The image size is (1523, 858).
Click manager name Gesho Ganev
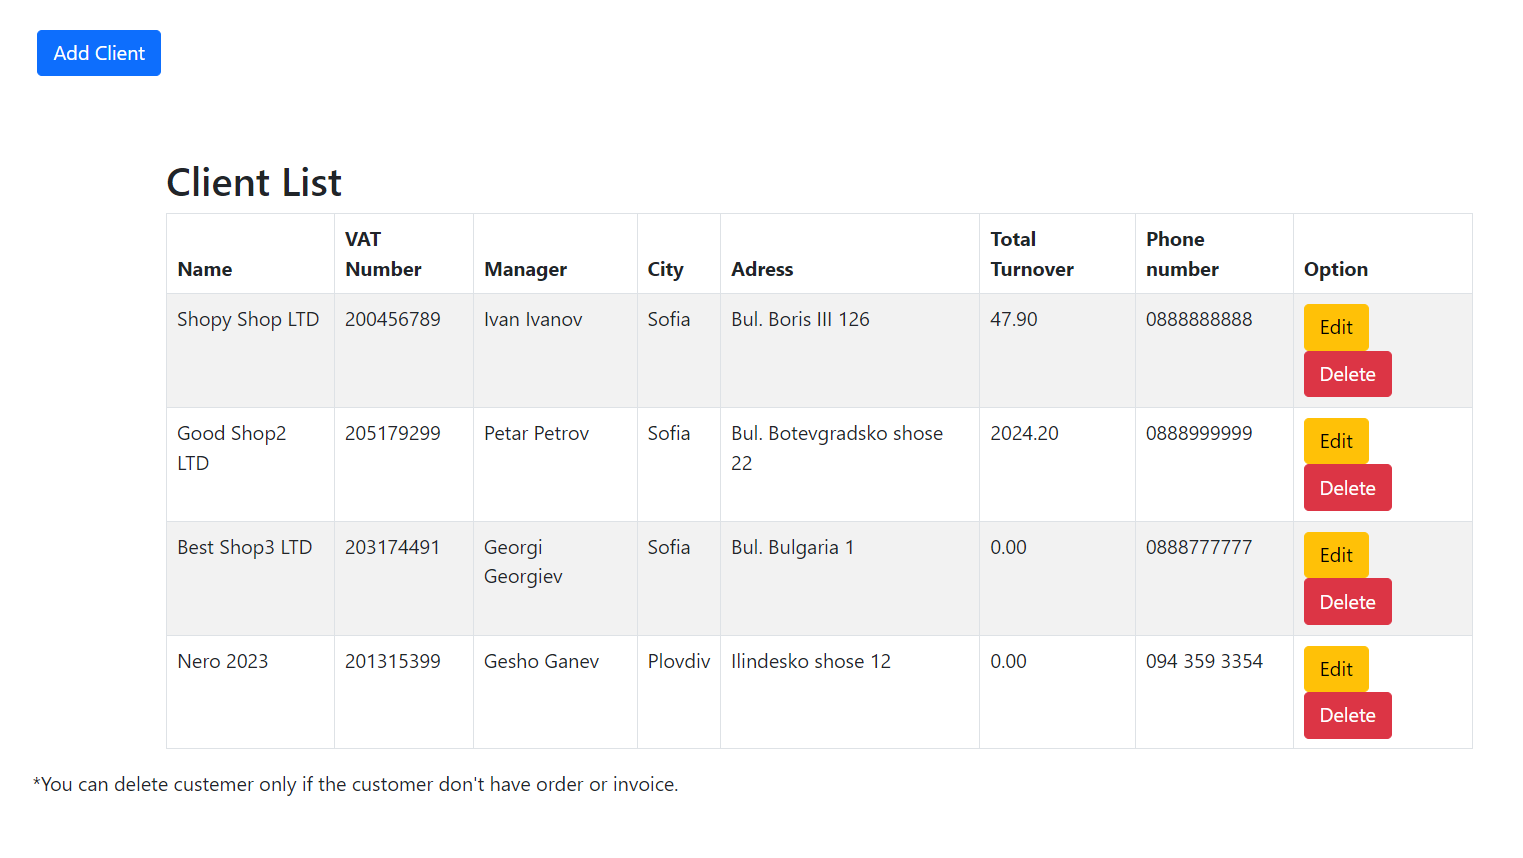(541, 661)
